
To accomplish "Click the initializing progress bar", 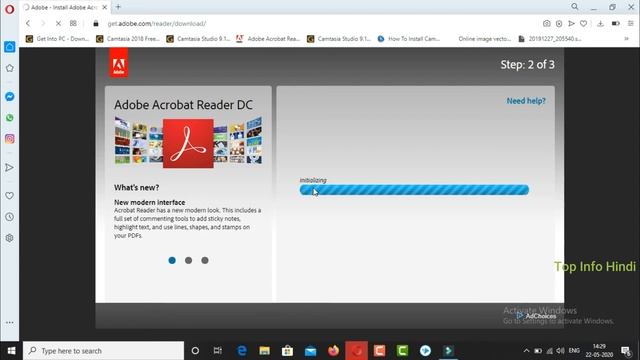I will (x=414, y=190).
